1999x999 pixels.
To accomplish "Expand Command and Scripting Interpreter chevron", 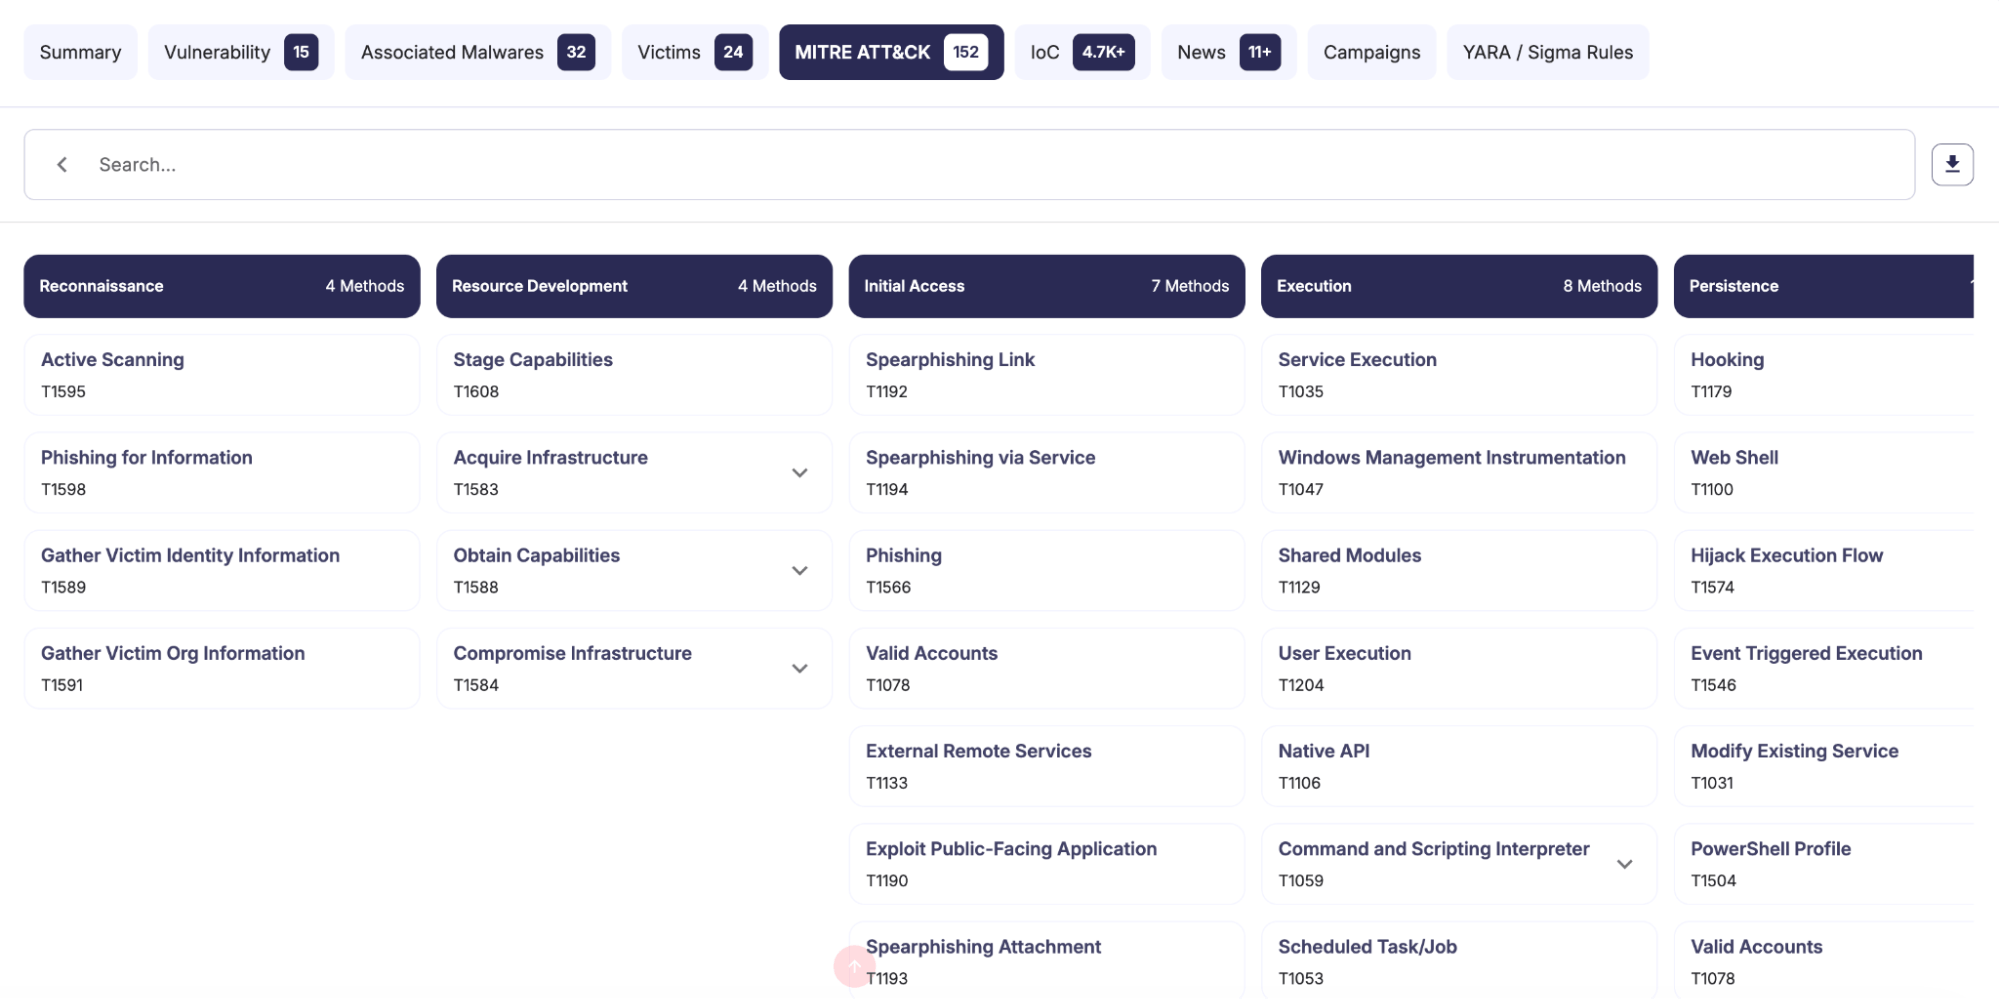I will pos(1624,864).
